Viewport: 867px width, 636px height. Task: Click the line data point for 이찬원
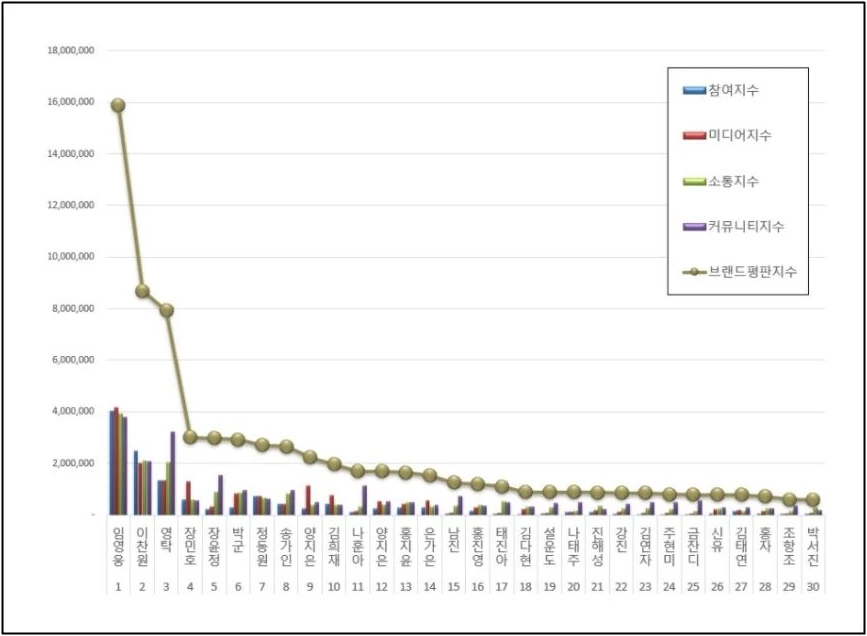[142, 291]
